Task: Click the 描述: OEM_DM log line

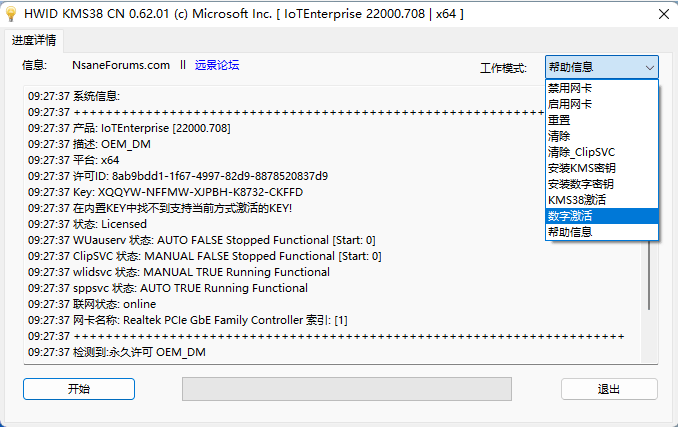Action: click(x=90, y=144)
